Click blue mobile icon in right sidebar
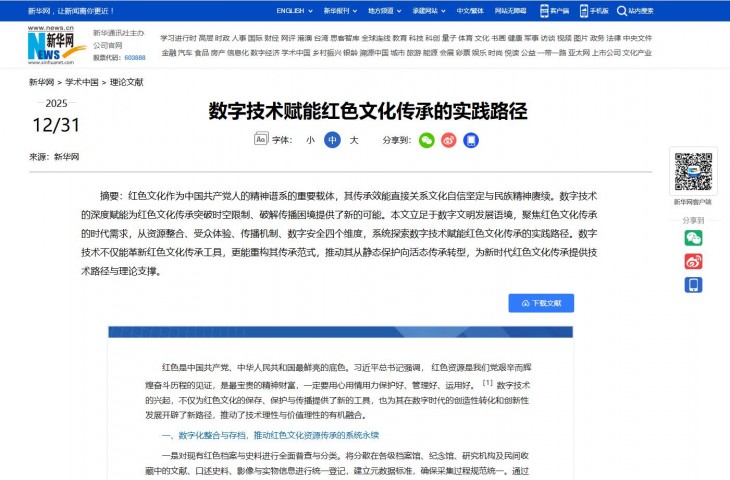 pyautogui.click(x=693, y=285)
